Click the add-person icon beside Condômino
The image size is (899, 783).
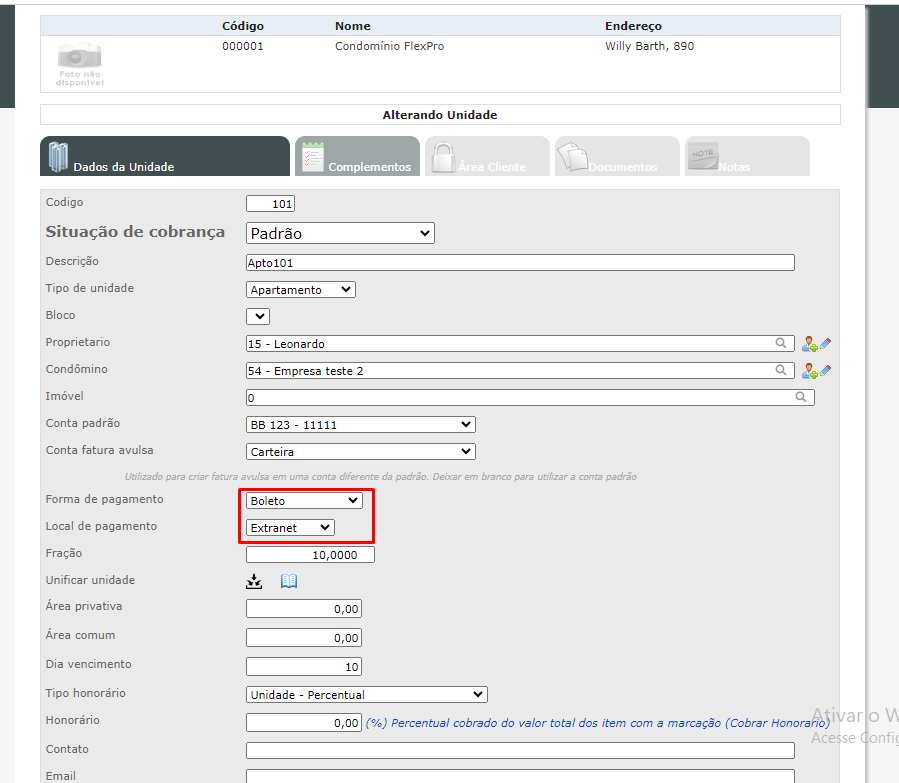[809, 371]
